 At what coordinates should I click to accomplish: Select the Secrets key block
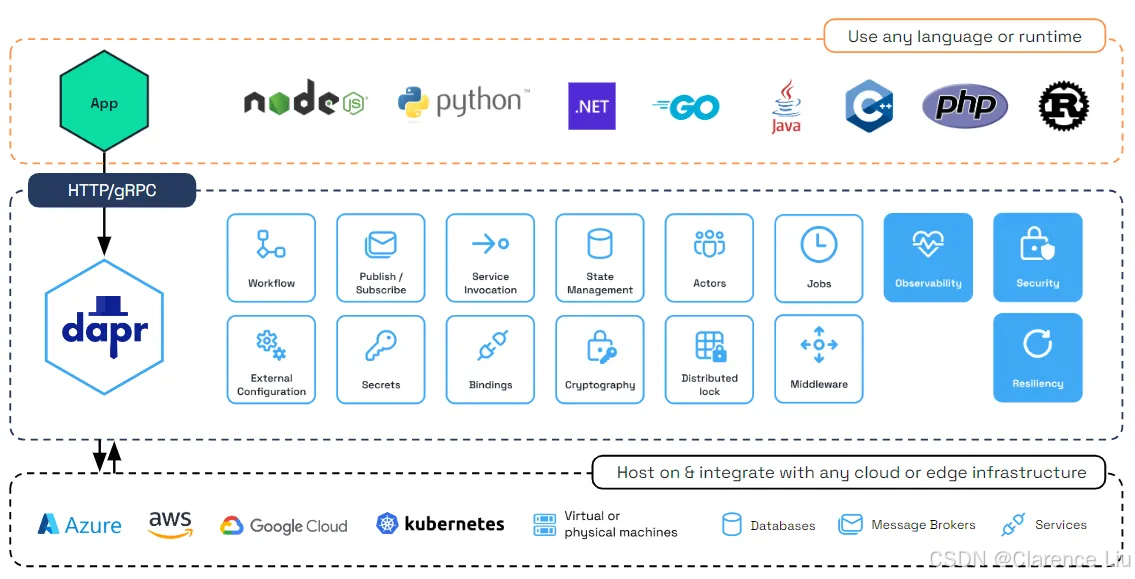tap(381, 359)
